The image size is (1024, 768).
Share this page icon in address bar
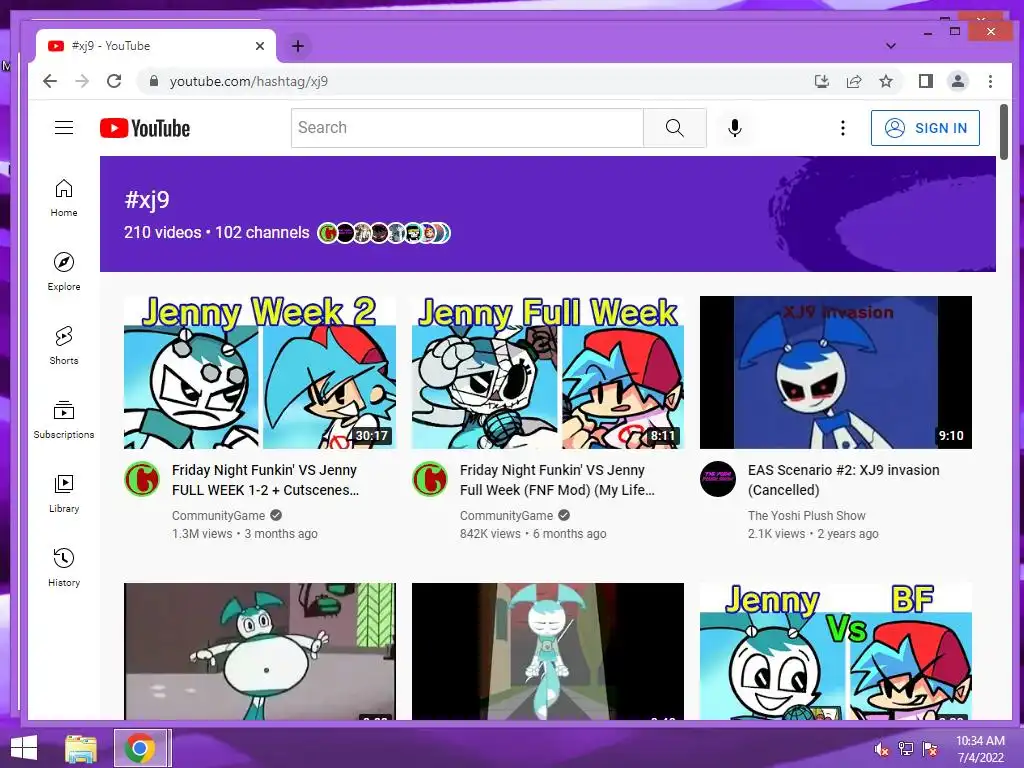click(x=854, y=81)
